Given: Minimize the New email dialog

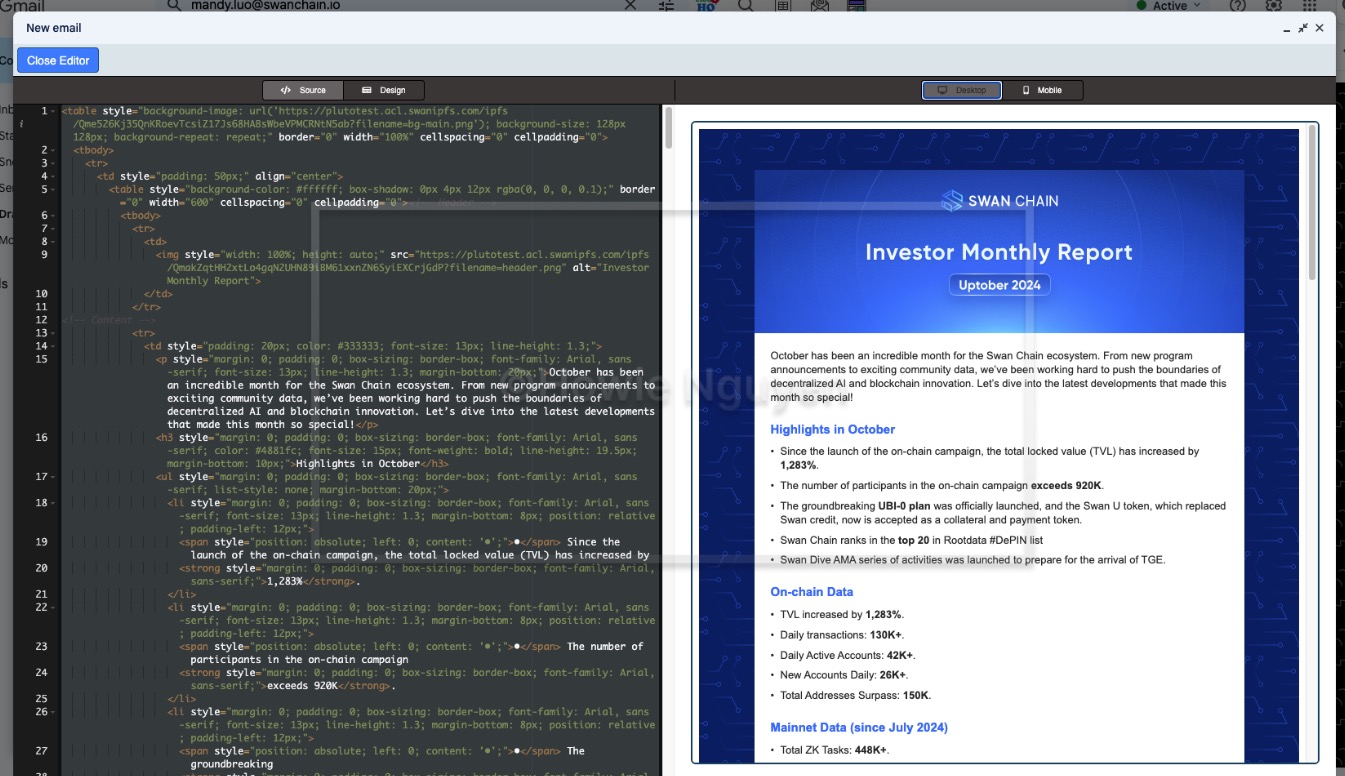Looking at the screenshot, I should tap(1287, 29).
